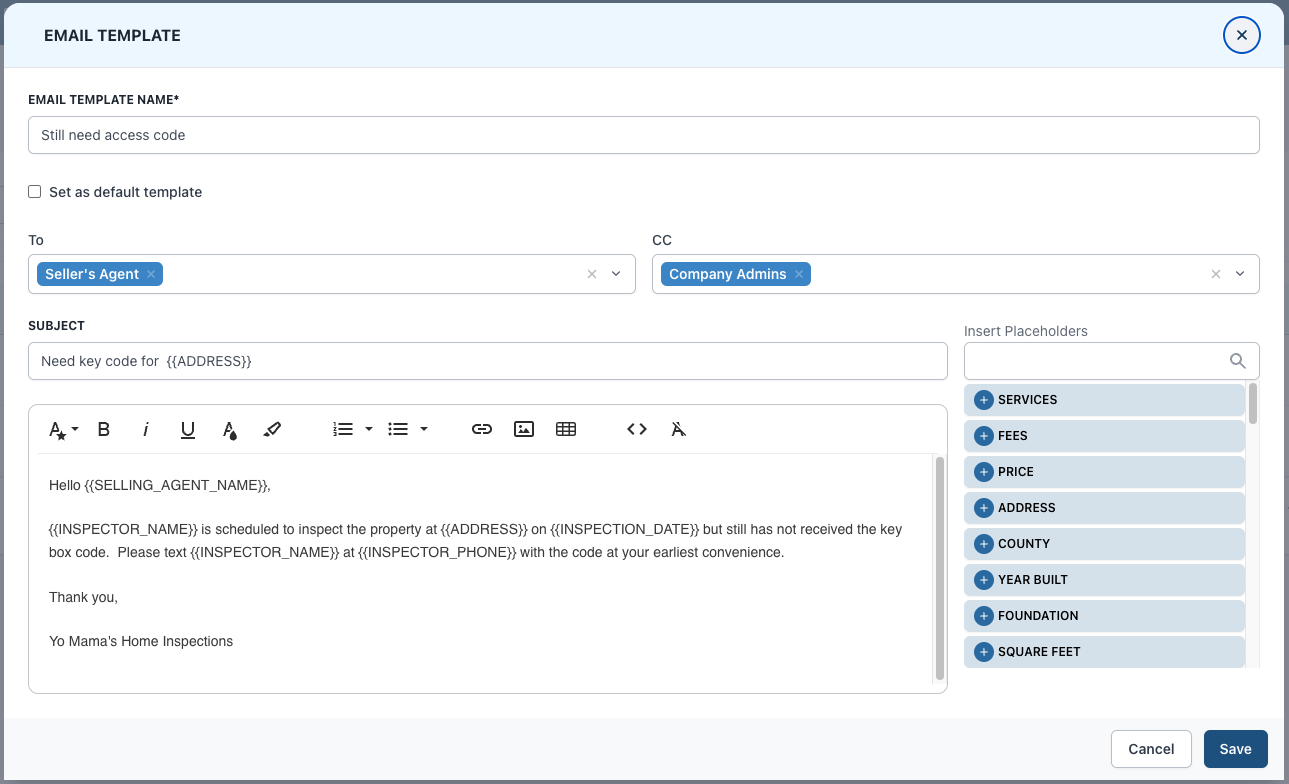Toggle bold formatting in the editor
The width and height of the screenshot is (1289, 784).
[x=103, y=428]
